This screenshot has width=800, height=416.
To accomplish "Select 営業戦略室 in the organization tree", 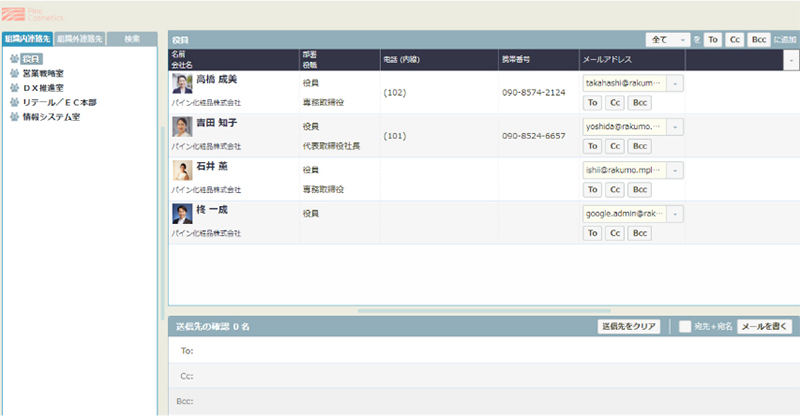I will (x=43, y=74).
